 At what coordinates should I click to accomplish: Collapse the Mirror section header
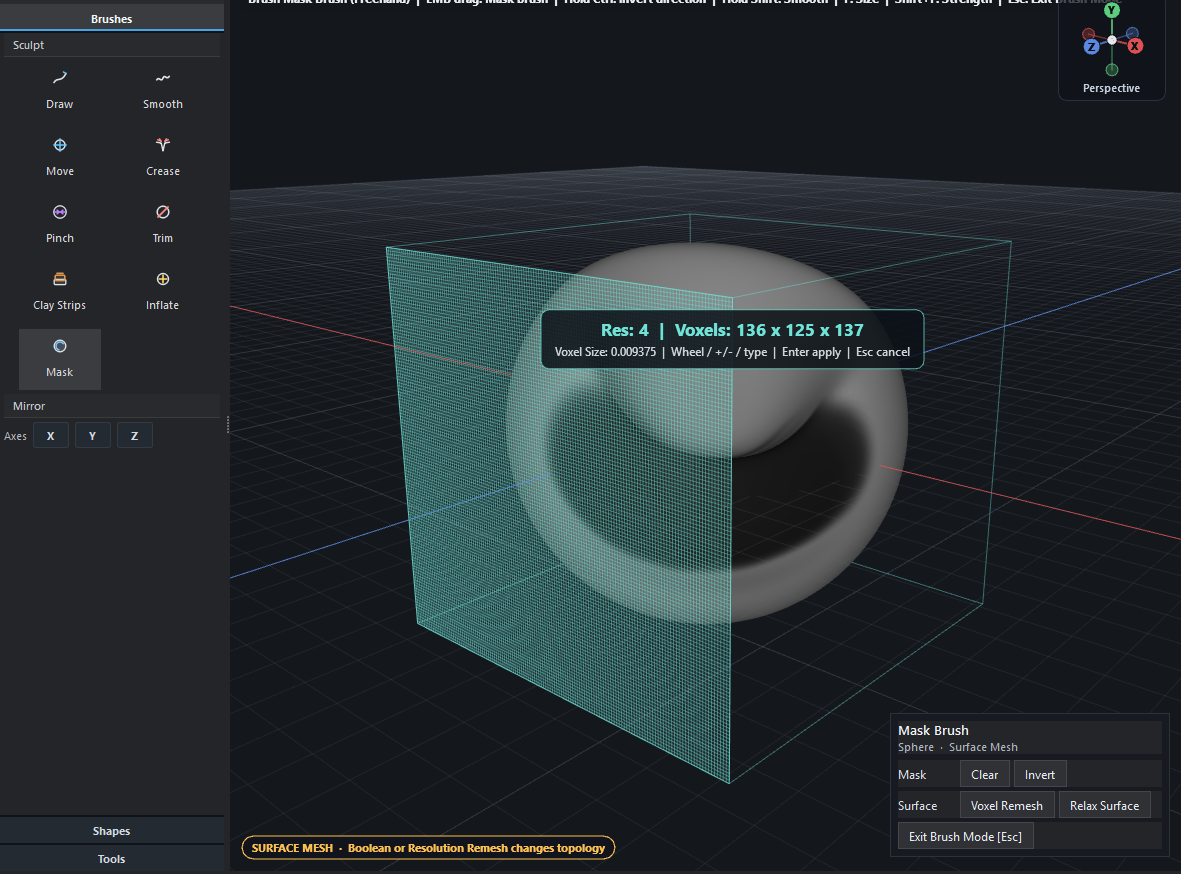[111, 406]
